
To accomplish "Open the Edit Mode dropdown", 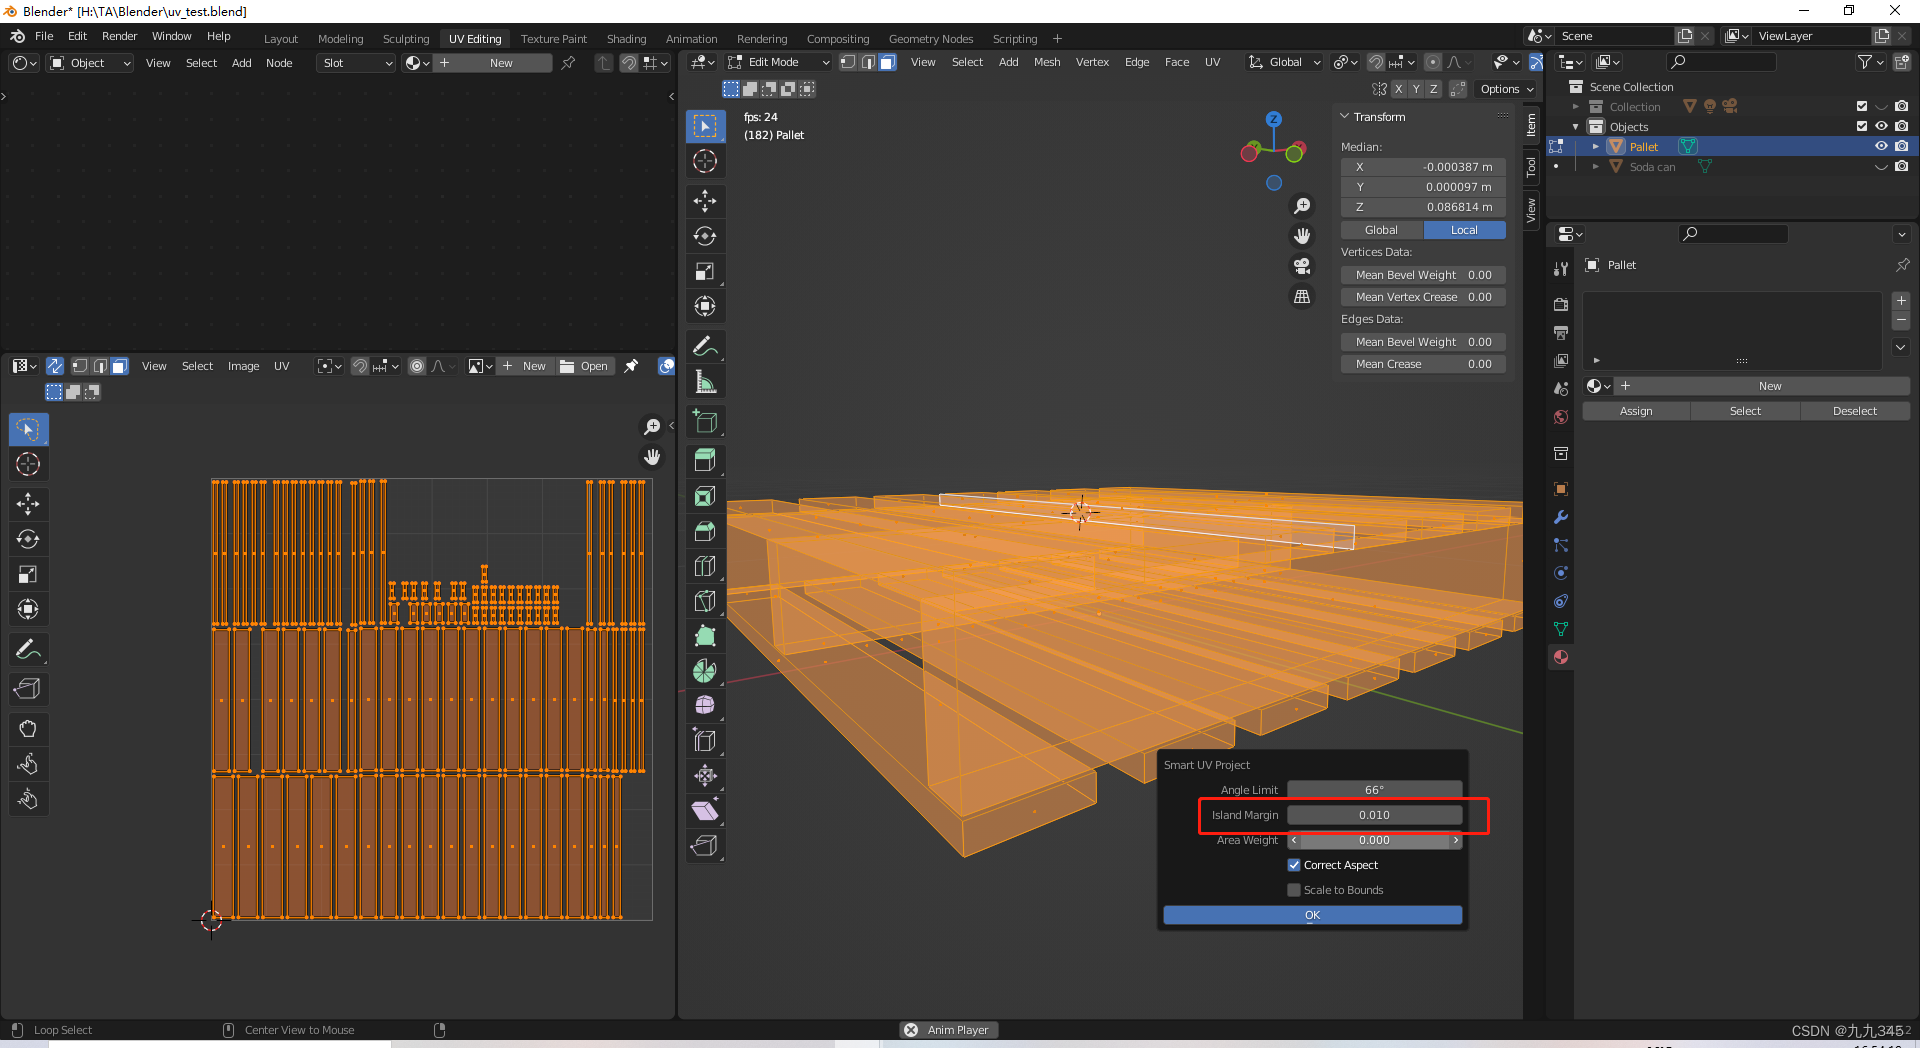I will (778, 62).
